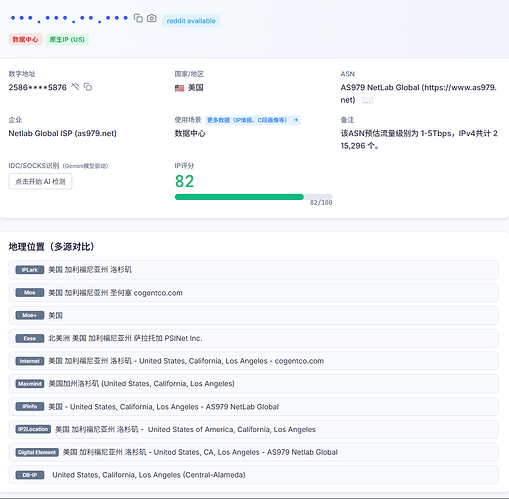The height and width of the screenshot is (499, 509).
Task: Click Netlab Global ISP (as979.net) text
Action: coord(62,133)
